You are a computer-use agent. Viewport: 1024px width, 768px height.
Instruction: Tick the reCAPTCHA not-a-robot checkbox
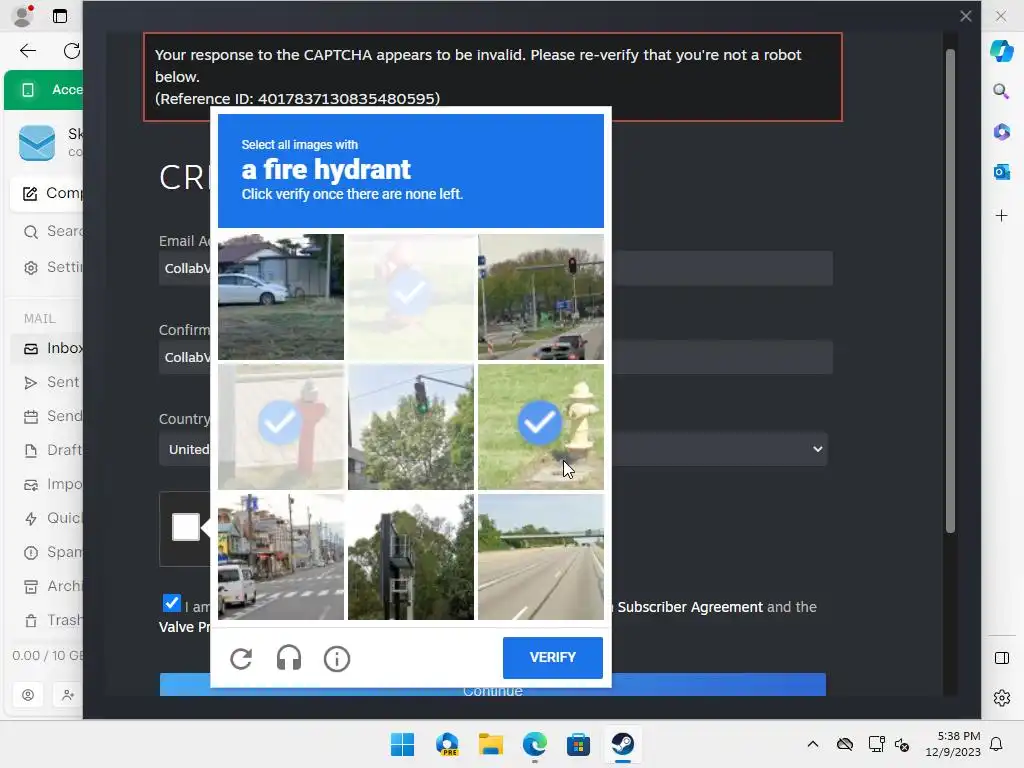pyautogui.click(x=185, y=527)
